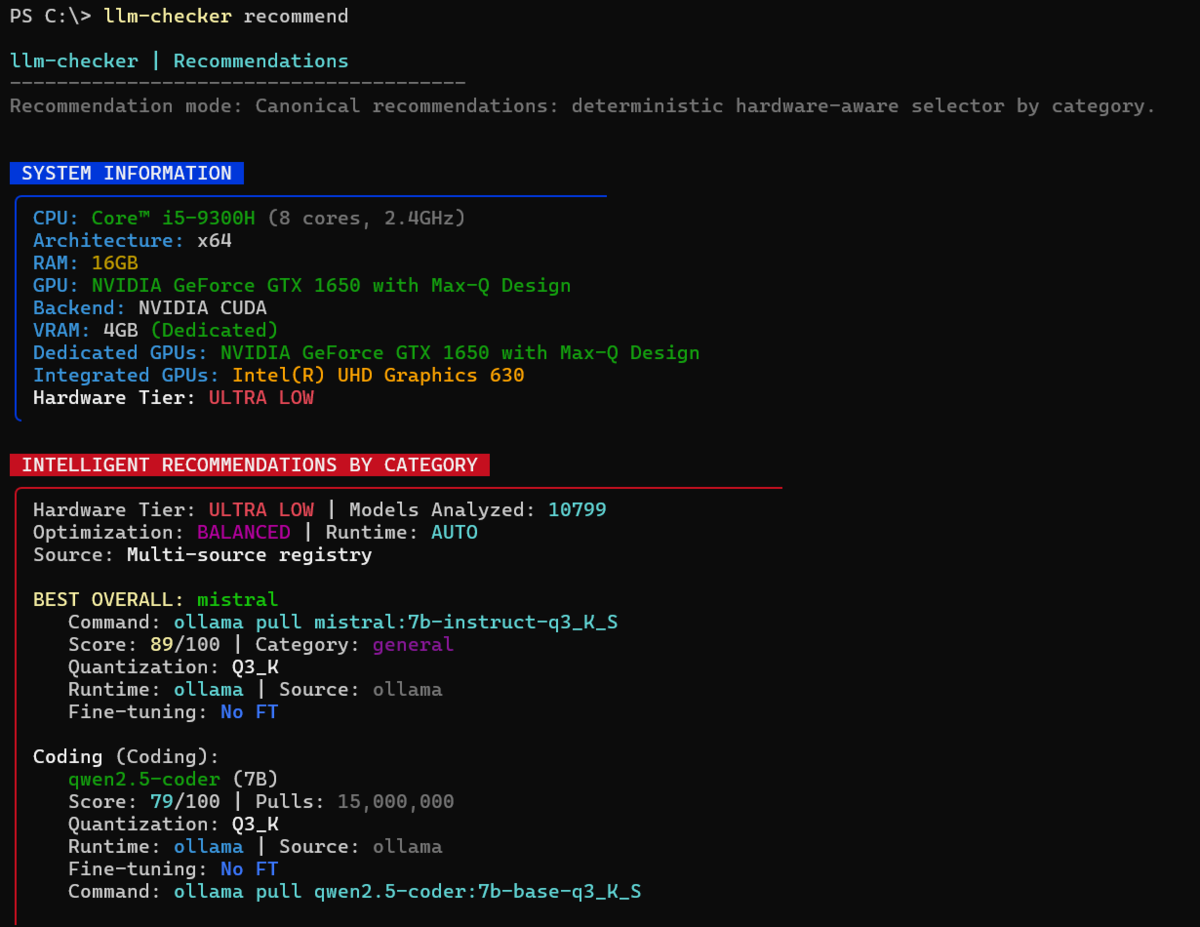
Task: Click the Architecture x64 value
Action: (x=214, y=241)
